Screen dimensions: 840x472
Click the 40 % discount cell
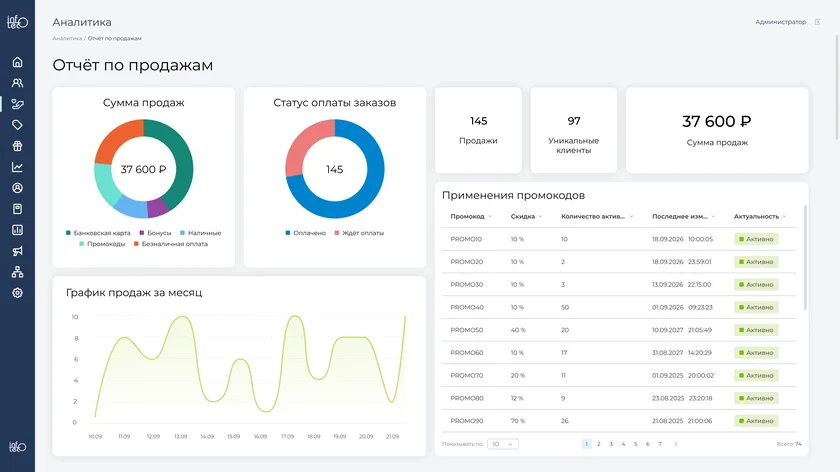518,330
